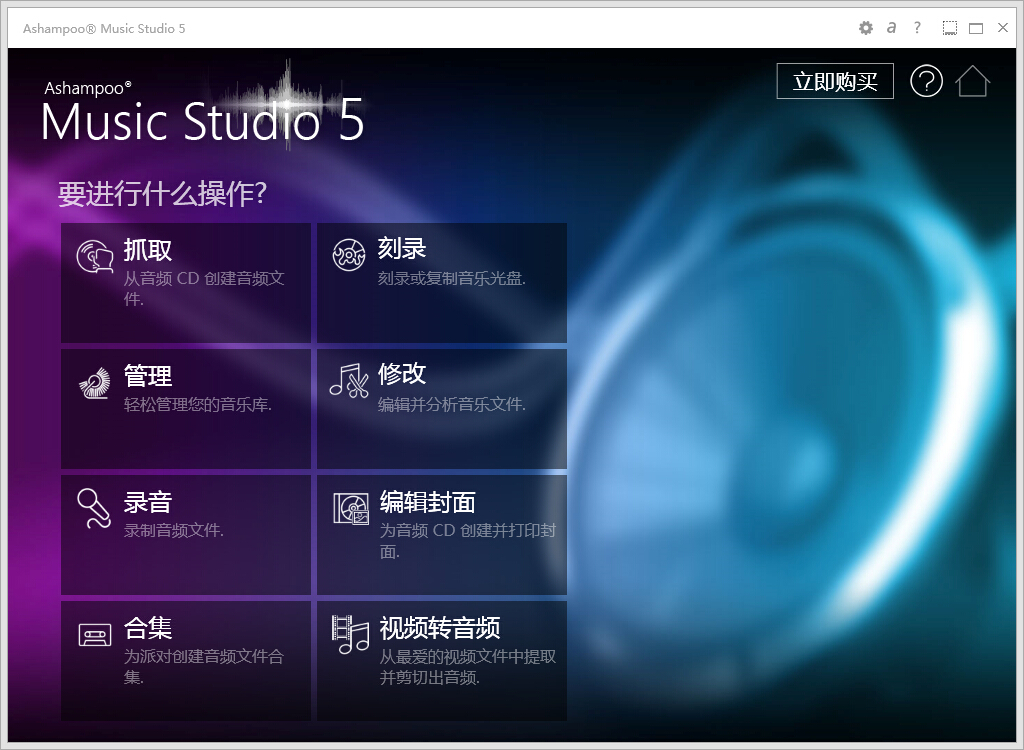Click the CD cover editor icon

click(351, 508)
